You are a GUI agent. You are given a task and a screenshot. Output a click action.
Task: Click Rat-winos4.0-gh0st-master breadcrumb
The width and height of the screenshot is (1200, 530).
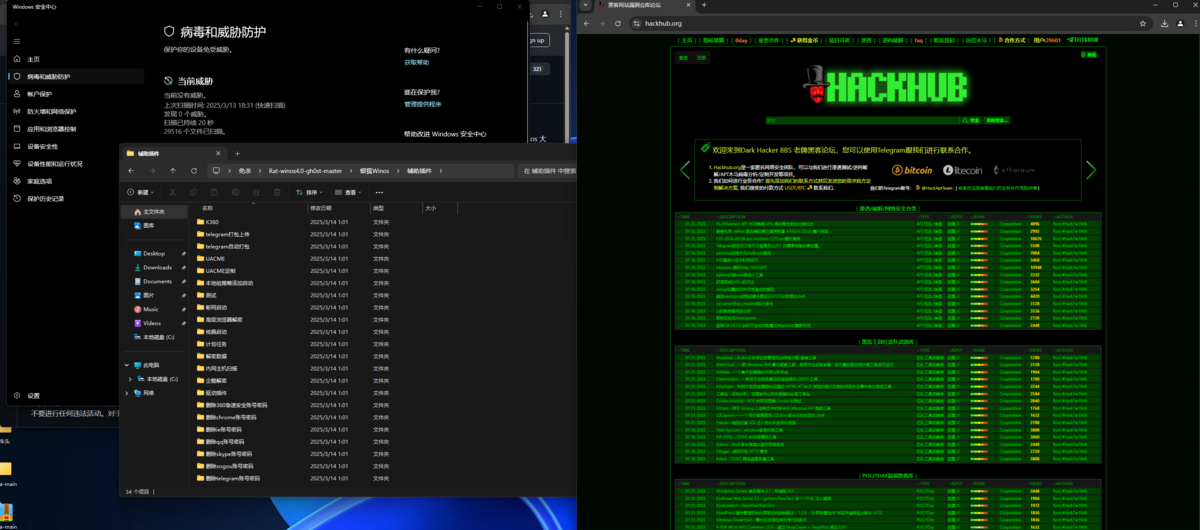(305, 171)
